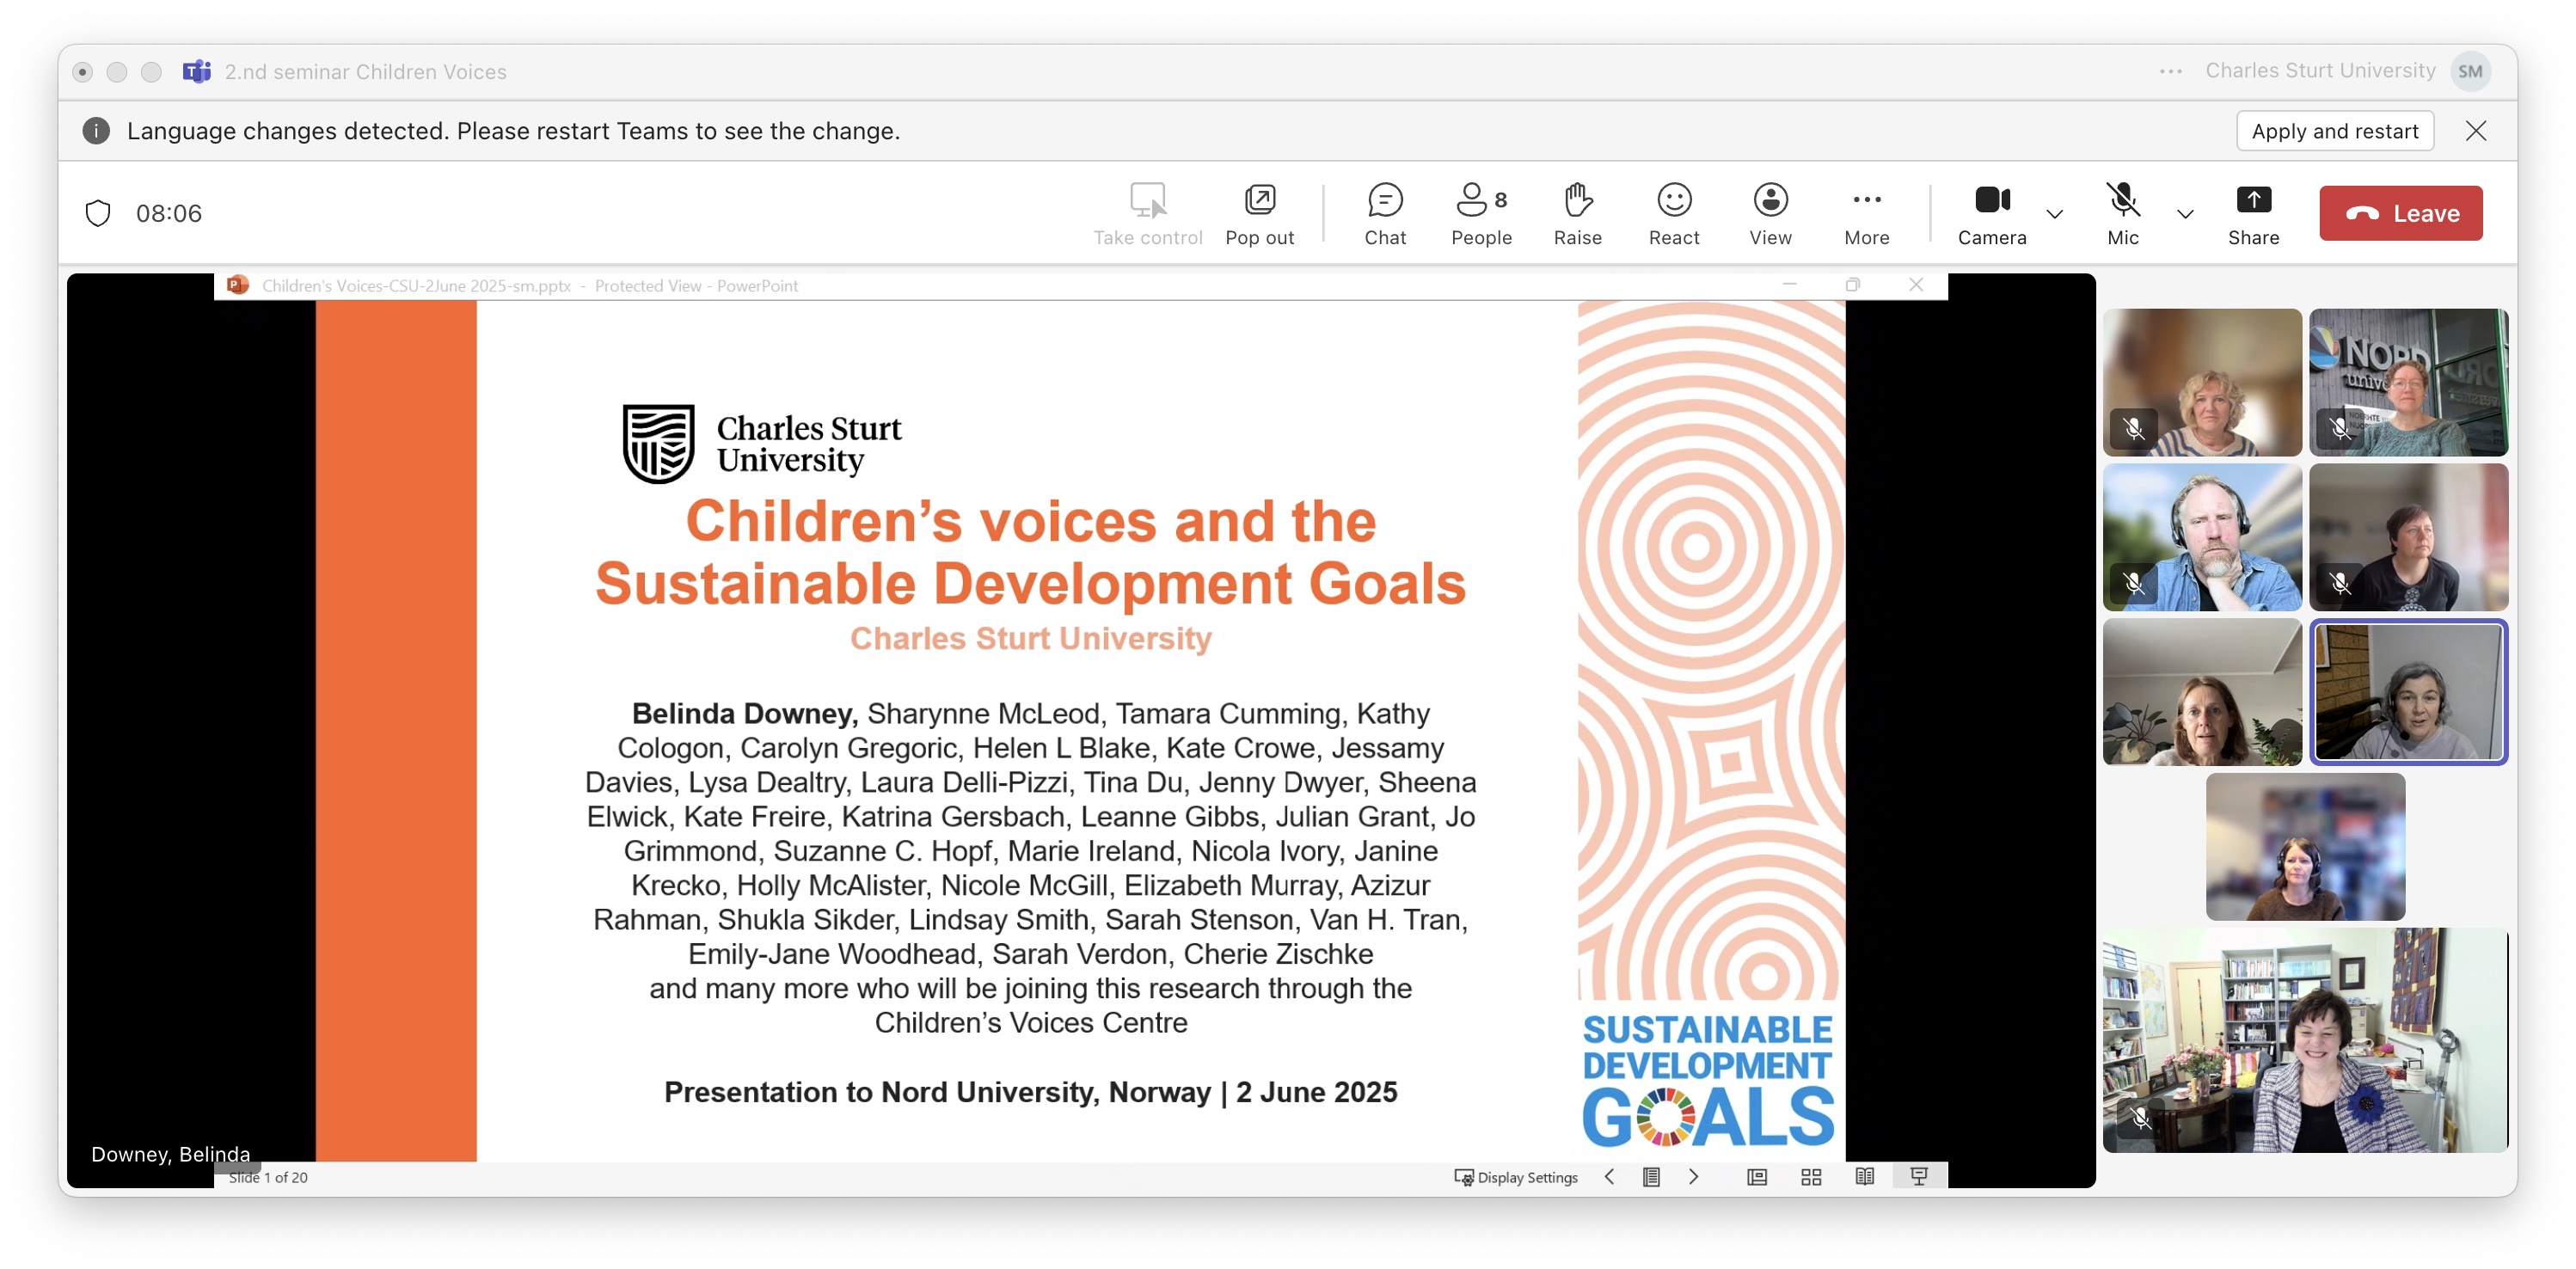Screen dimensions: 2576x1269
Task: Pop out the shared content
Action: point(1259,213)
